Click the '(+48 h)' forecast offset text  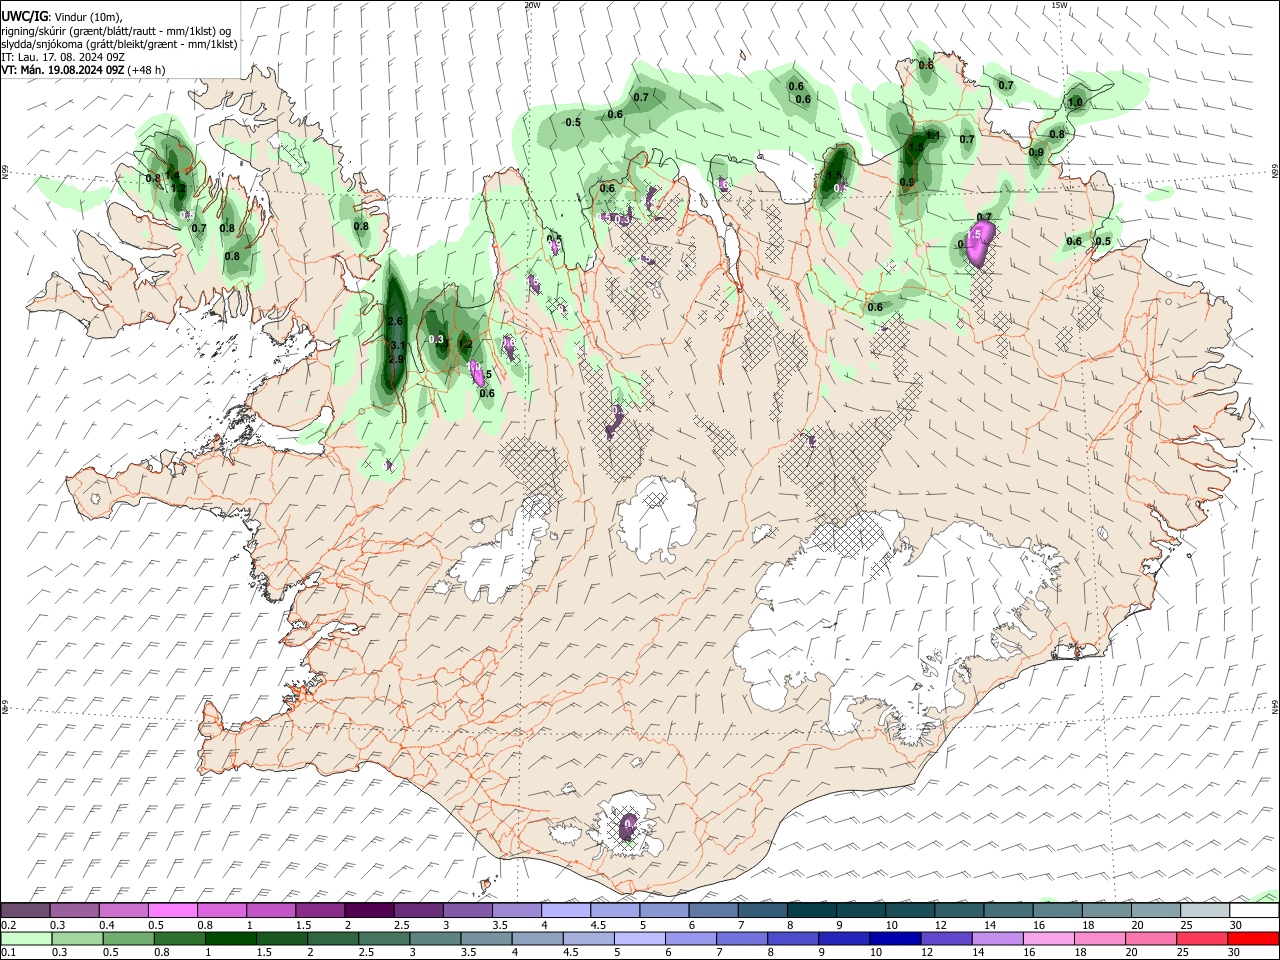pos(147,70)
